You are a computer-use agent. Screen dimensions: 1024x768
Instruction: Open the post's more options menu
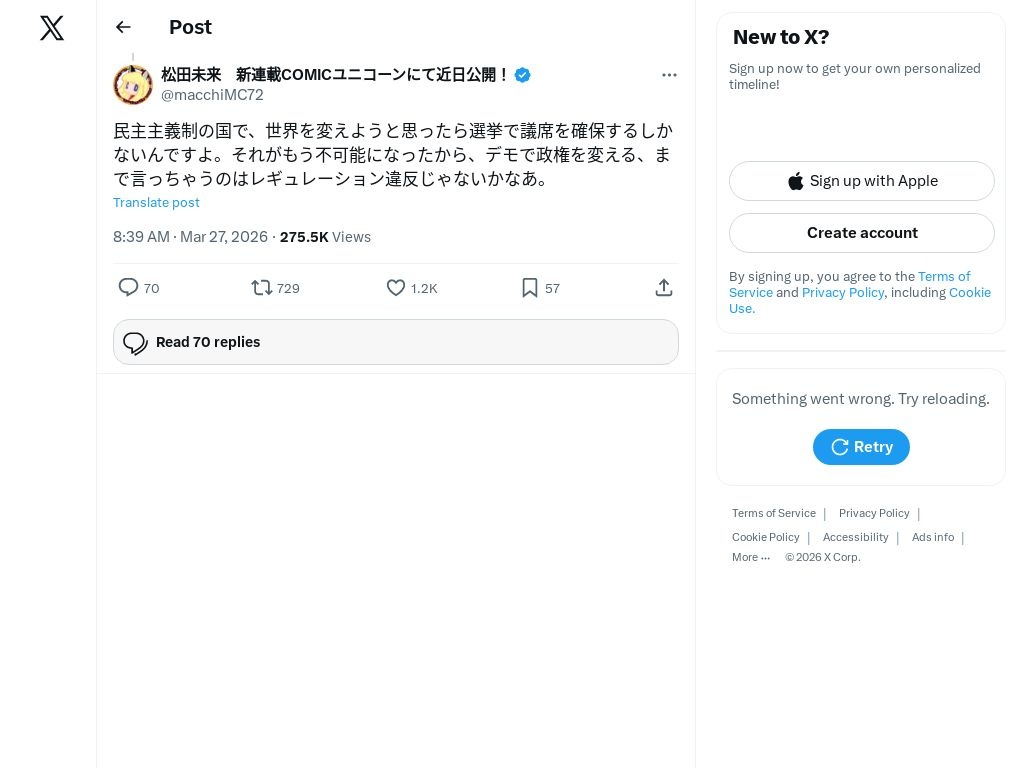tap(669, 75)
